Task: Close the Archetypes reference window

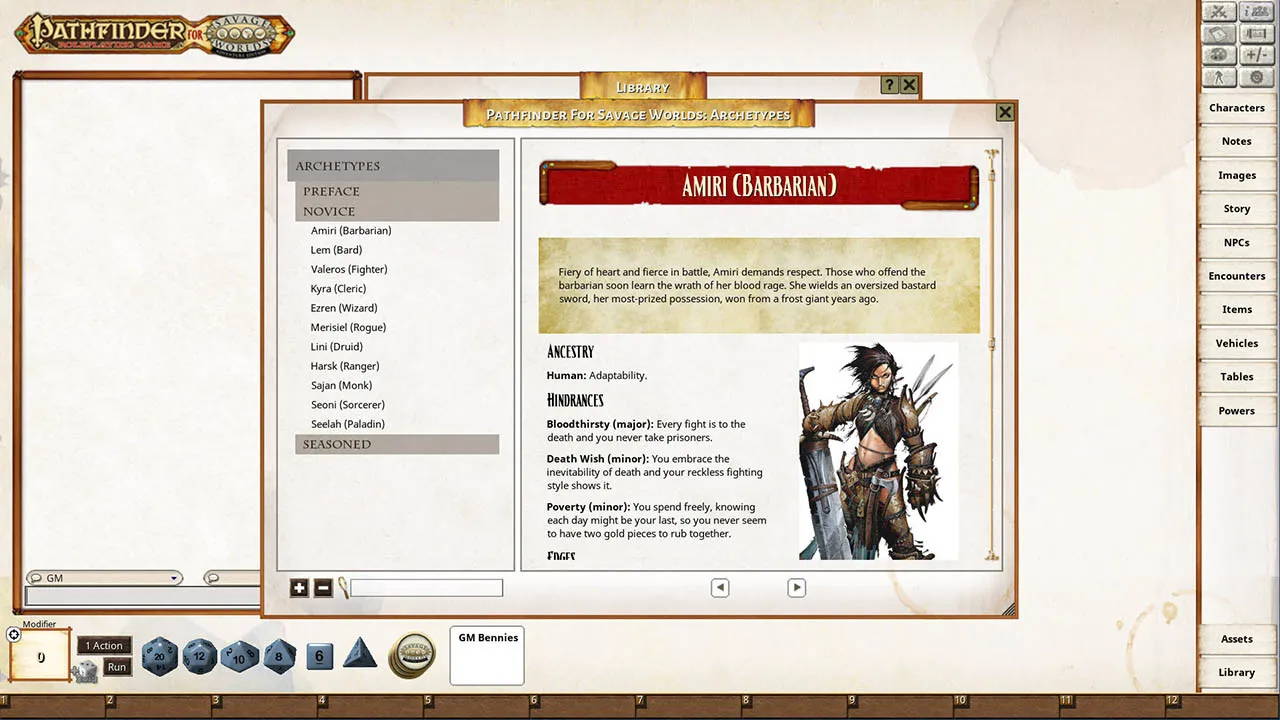Action: tap(1005, 113)
